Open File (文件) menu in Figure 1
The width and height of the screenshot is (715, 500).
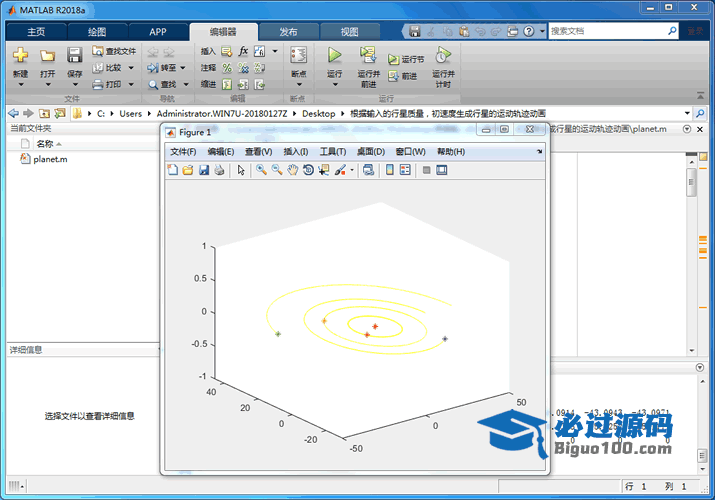pyautogui.click(x=183, y=152)
